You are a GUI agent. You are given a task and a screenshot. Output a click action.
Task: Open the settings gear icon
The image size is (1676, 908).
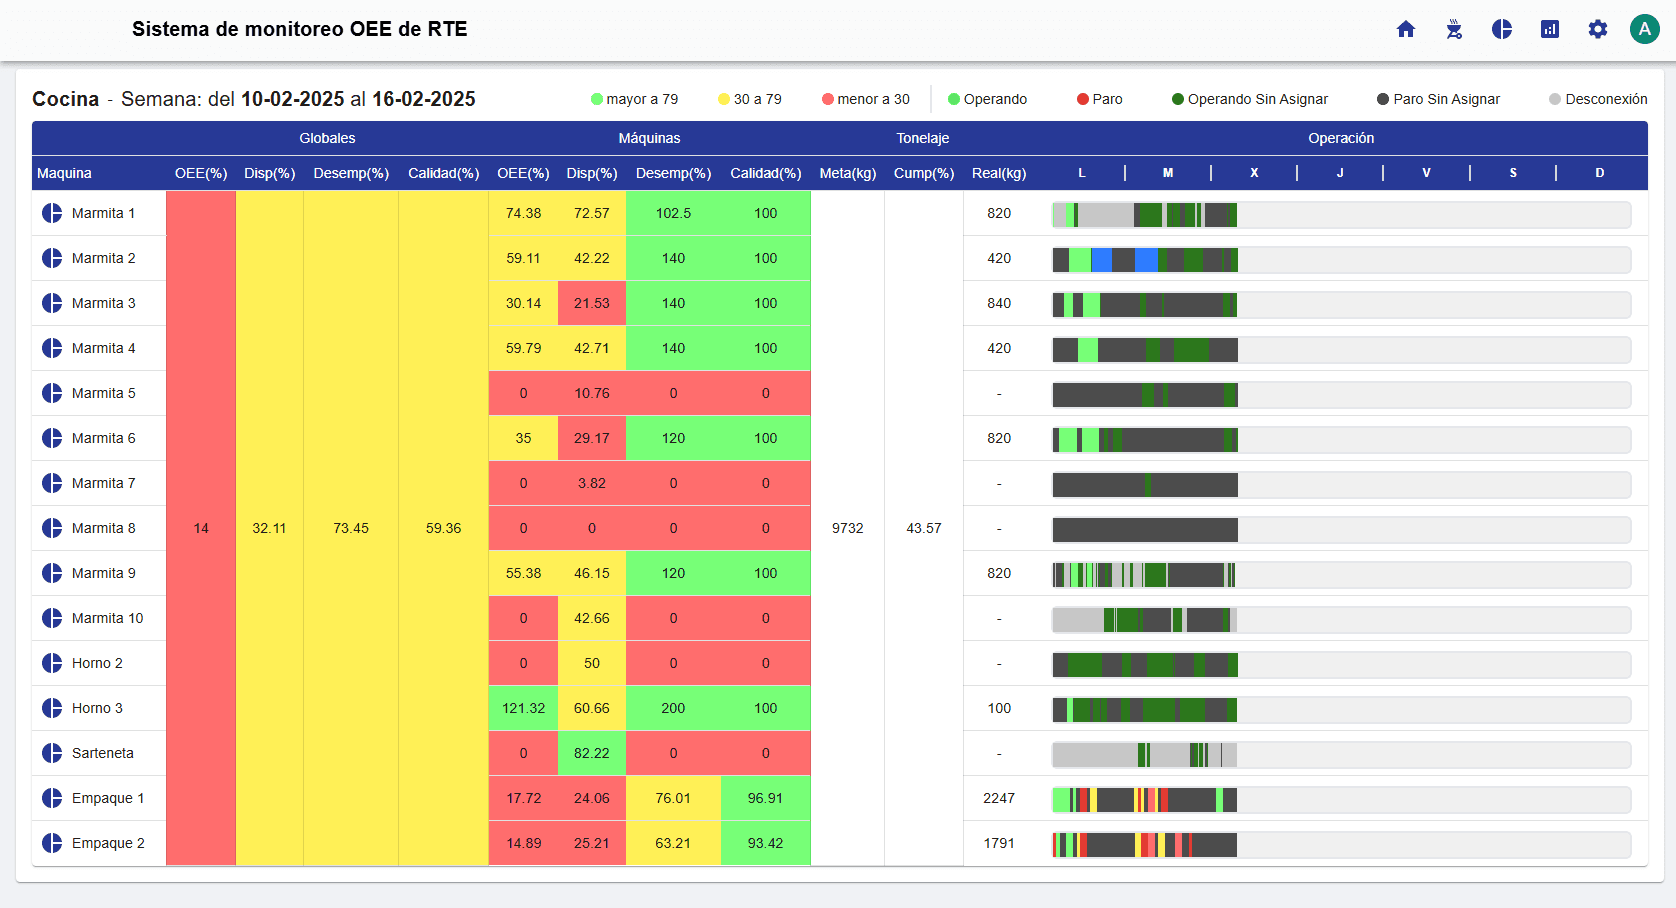click(1598, 29)
